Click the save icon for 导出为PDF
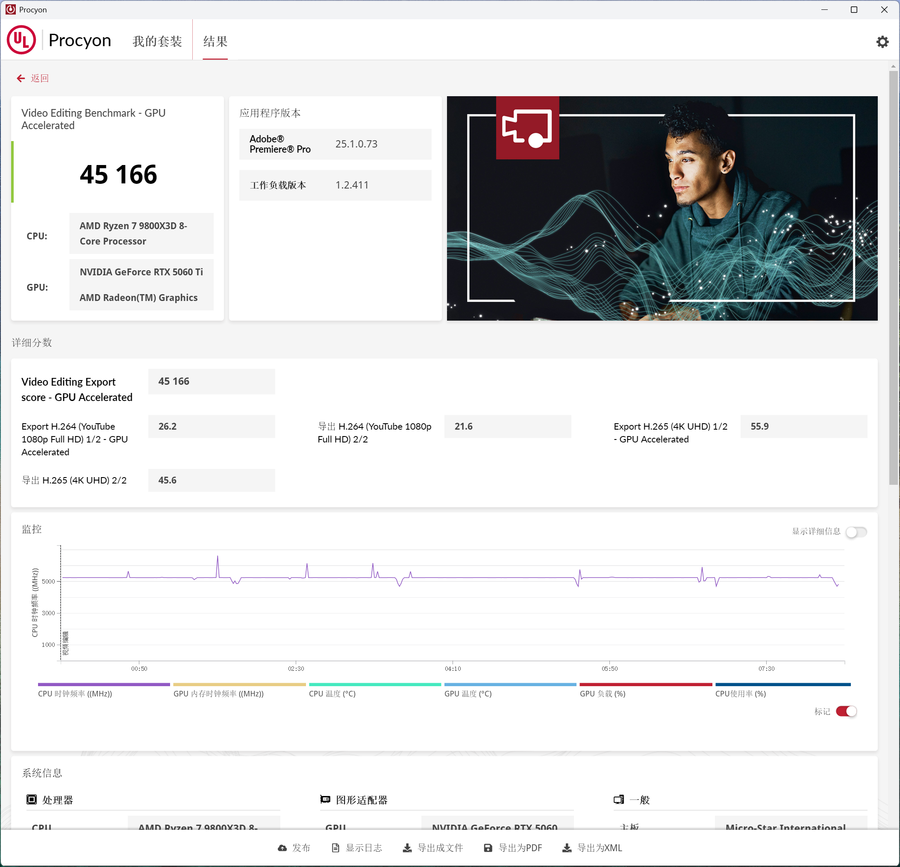 pos(488,848)
